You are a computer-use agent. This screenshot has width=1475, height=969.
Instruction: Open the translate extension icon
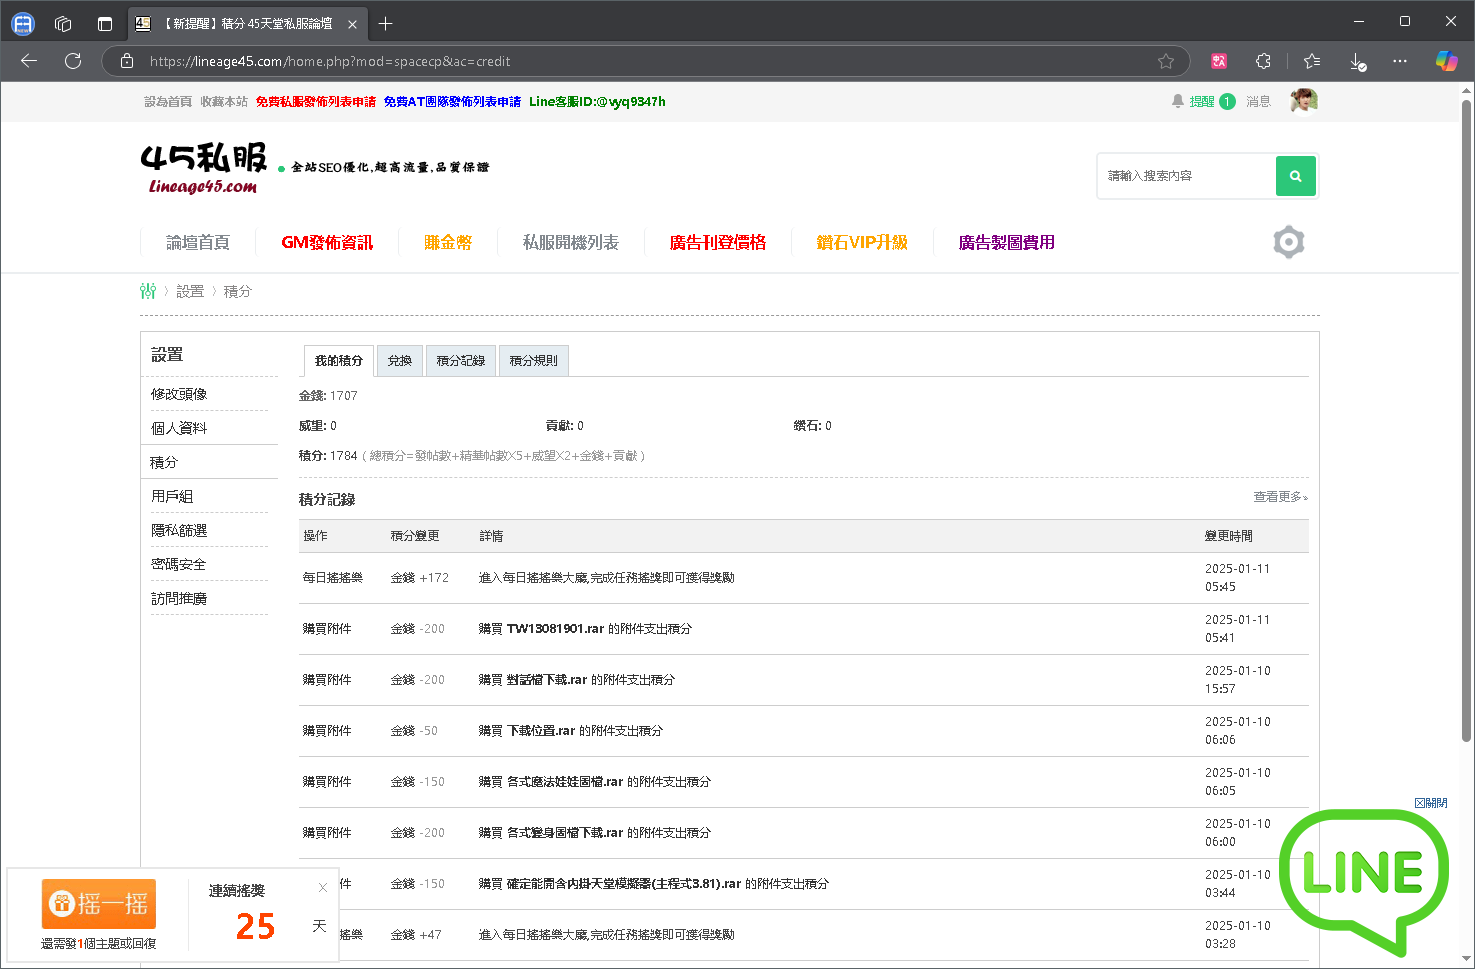click(1219, 61)
